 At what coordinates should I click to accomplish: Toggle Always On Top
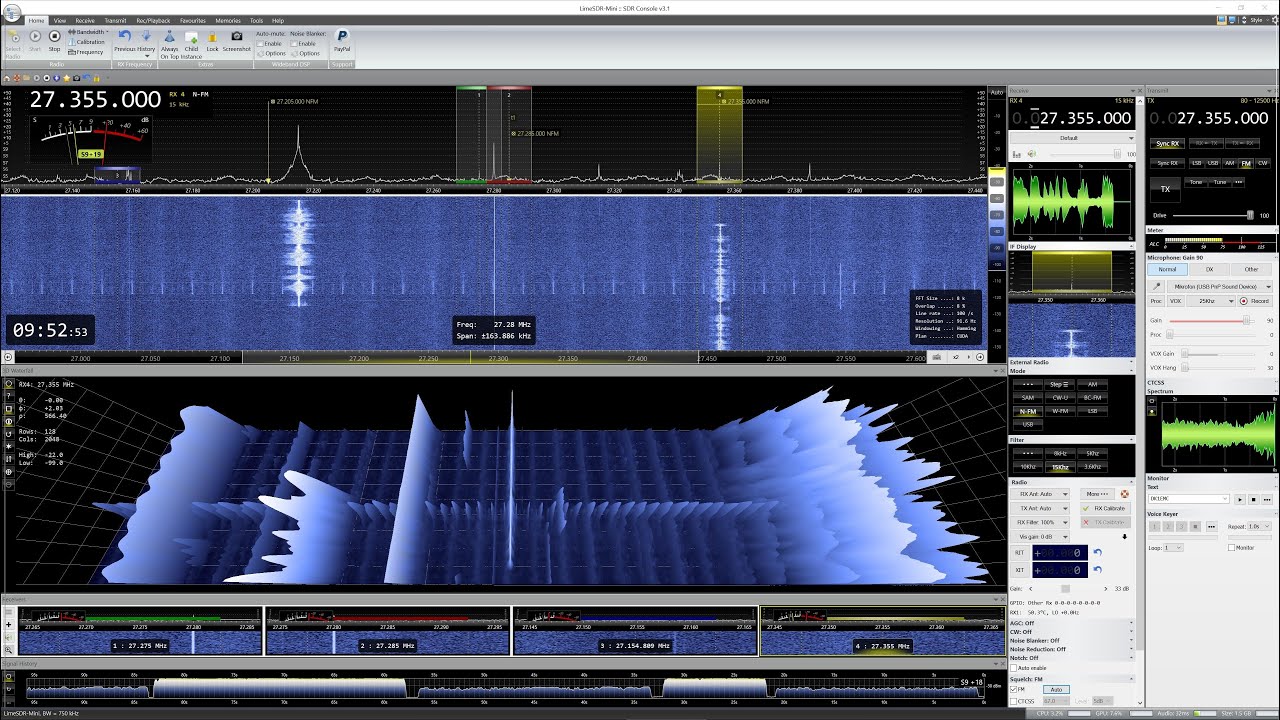(170, 43)
